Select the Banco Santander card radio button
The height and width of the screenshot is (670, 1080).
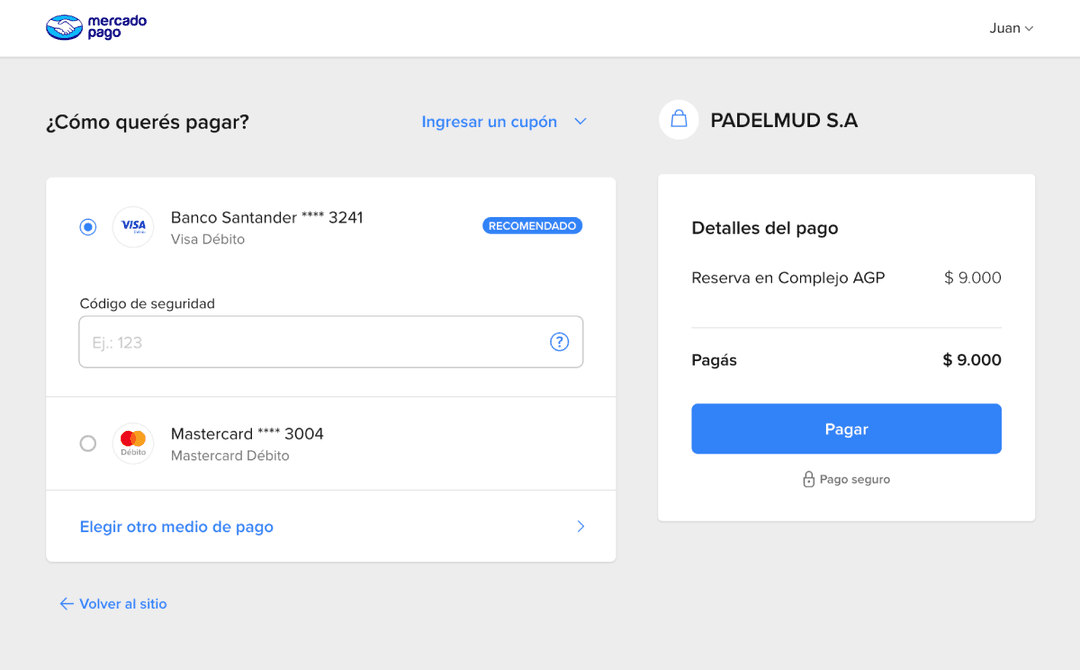(87, 227)
